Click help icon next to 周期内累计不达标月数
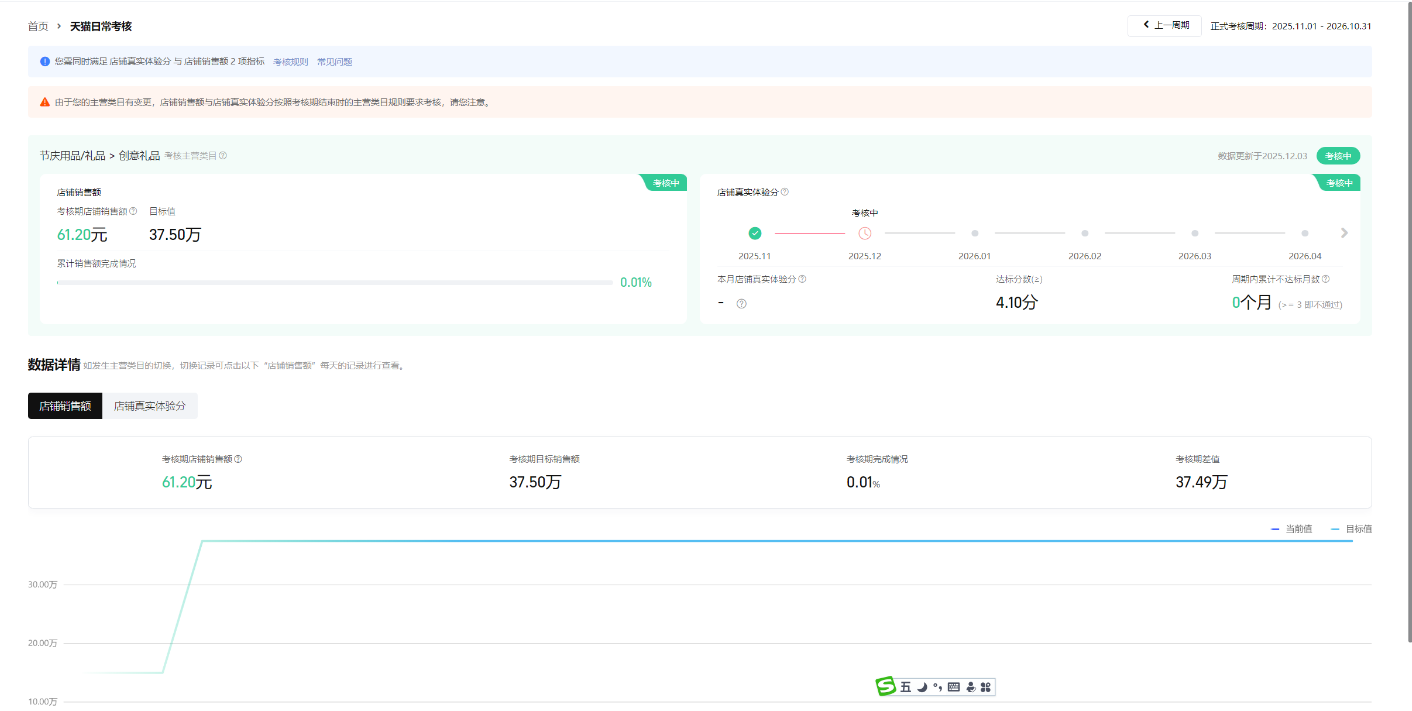 pyautogui.click(x=1326, y=280)
